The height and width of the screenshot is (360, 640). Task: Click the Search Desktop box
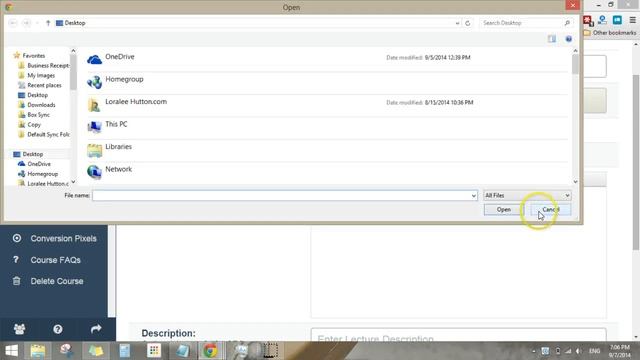(522, 23)
